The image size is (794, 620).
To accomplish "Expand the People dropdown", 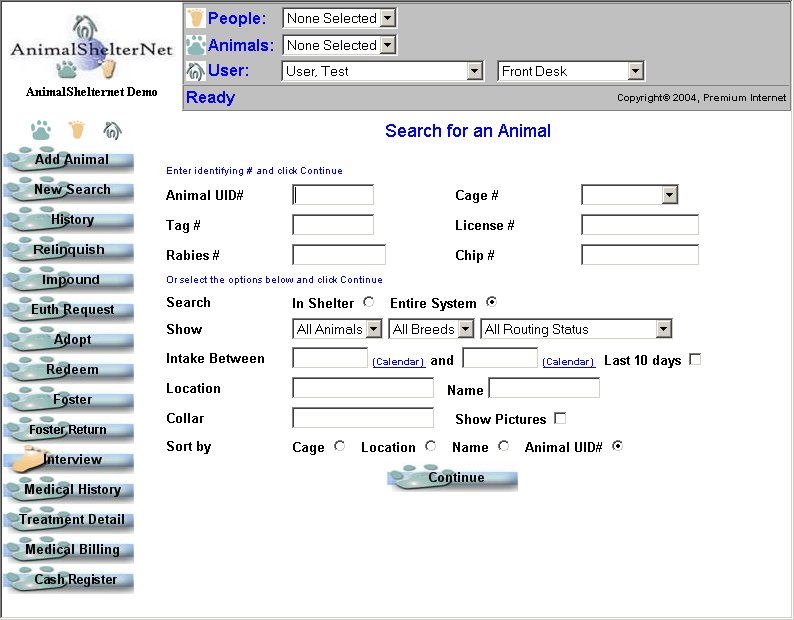I will [x=339, y=18].
